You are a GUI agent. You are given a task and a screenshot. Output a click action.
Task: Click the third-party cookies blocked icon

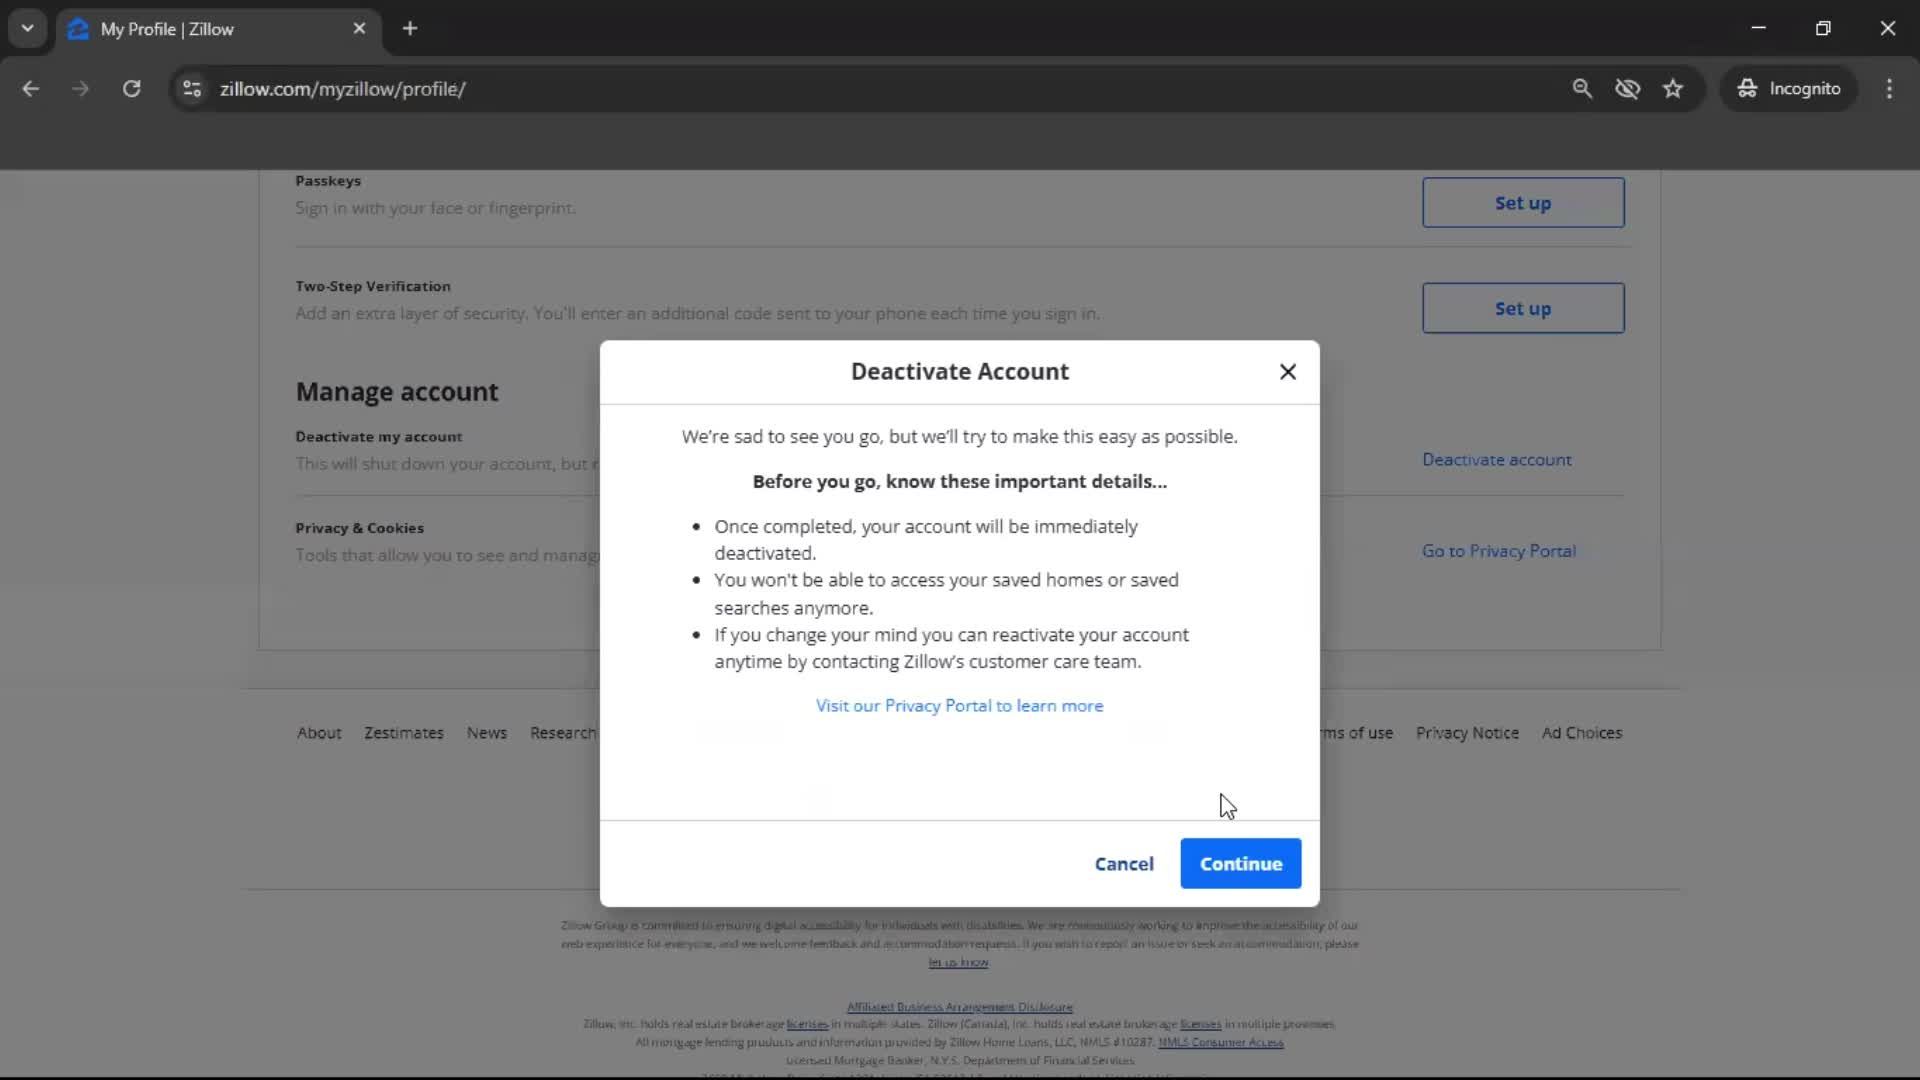tap(1628, 88)
